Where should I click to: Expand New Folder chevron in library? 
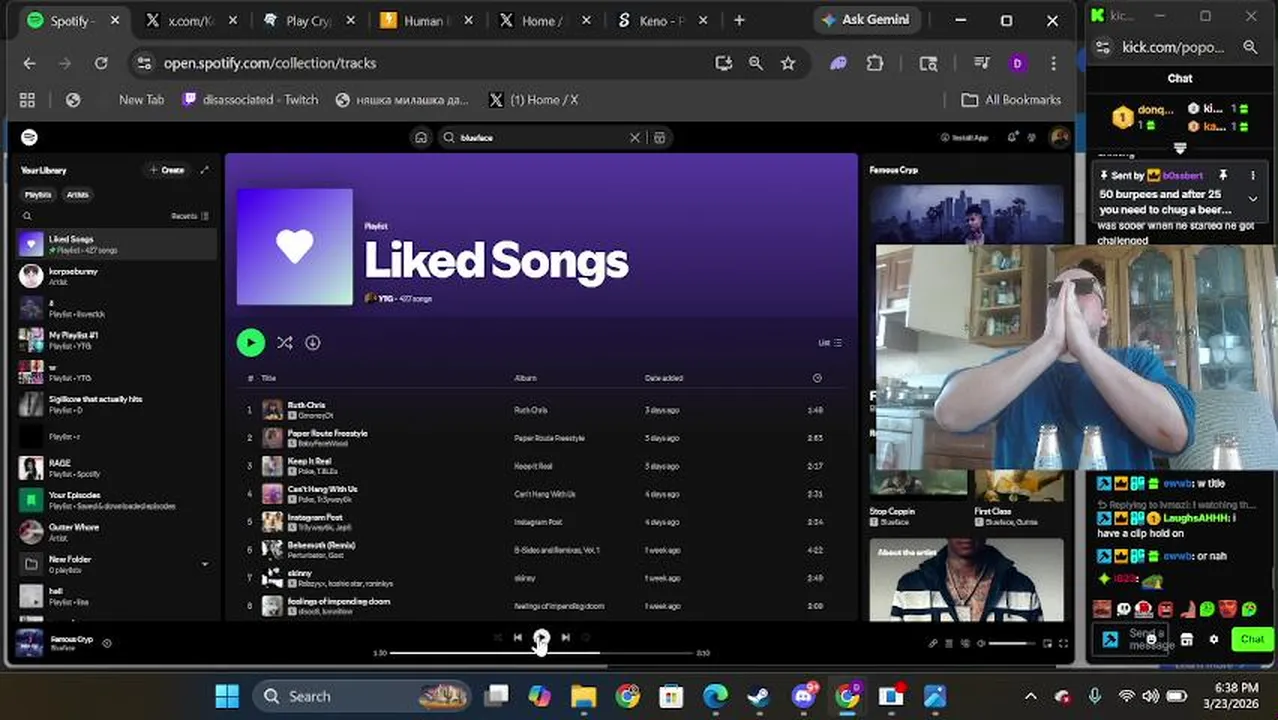coord(205,564)
